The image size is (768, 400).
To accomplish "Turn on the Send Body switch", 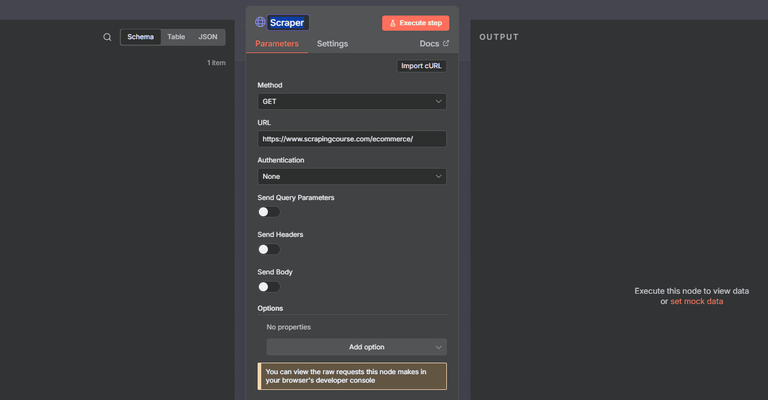I will tap(269, 287).
